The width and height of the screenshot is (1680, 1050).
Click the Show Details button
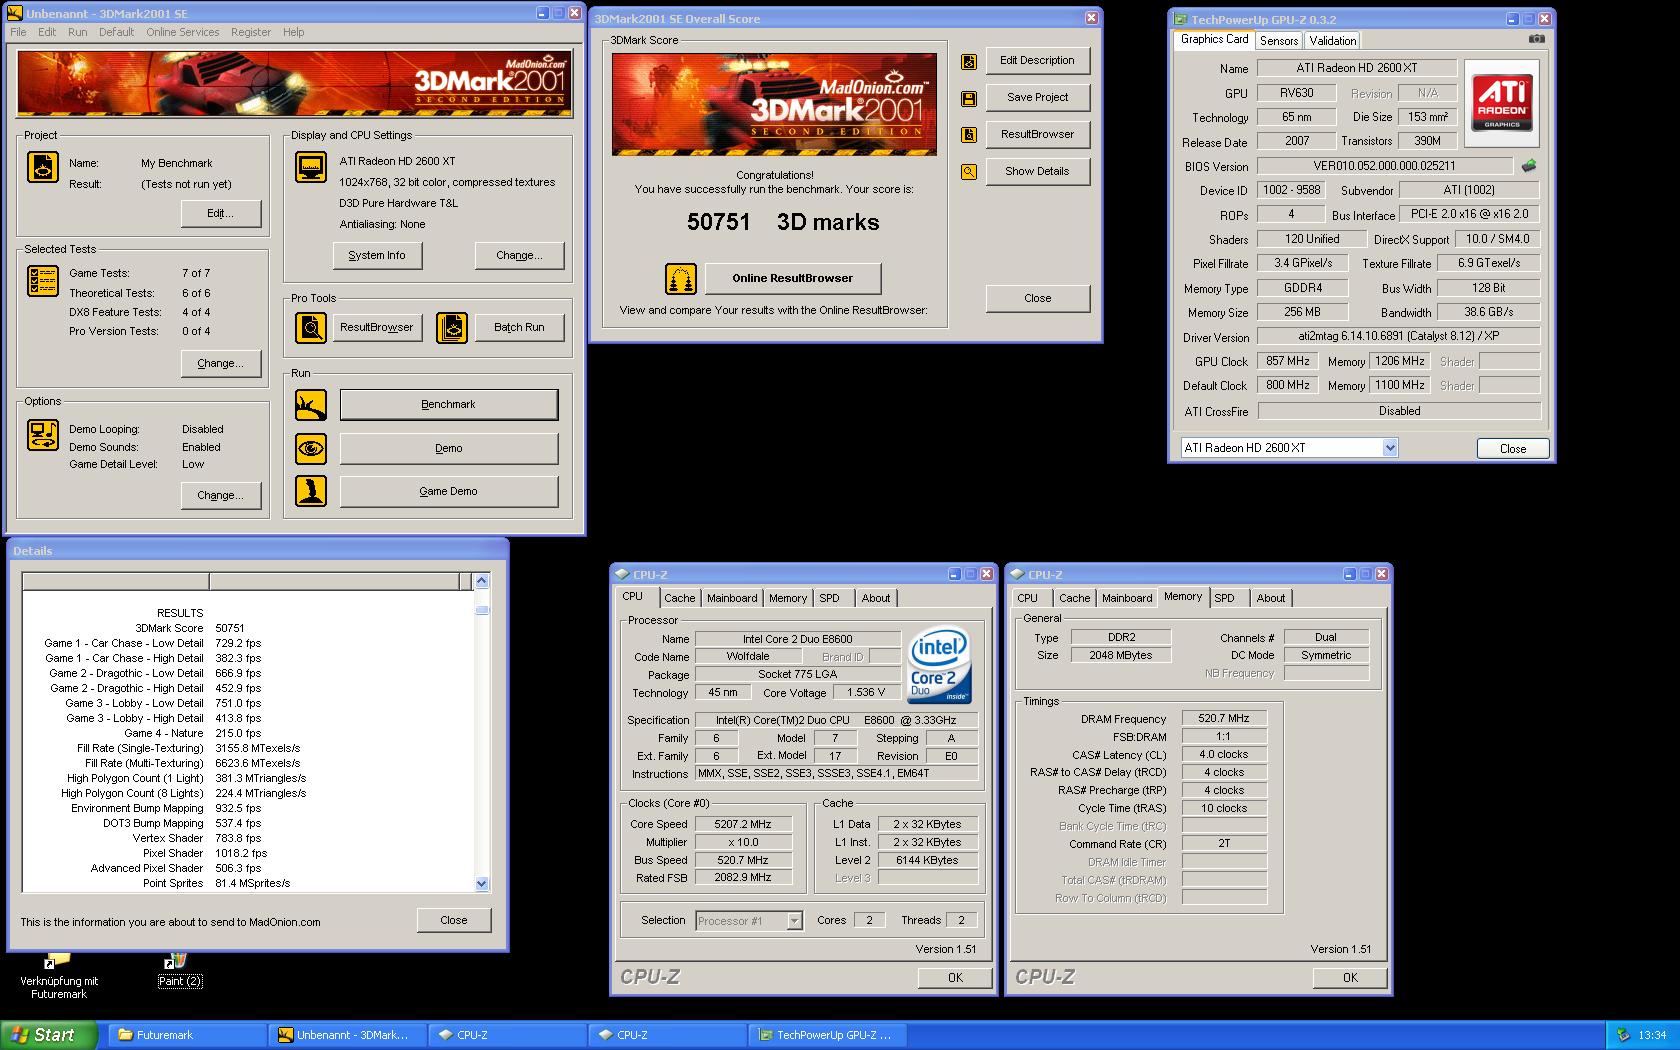(x=1037, y=171)
